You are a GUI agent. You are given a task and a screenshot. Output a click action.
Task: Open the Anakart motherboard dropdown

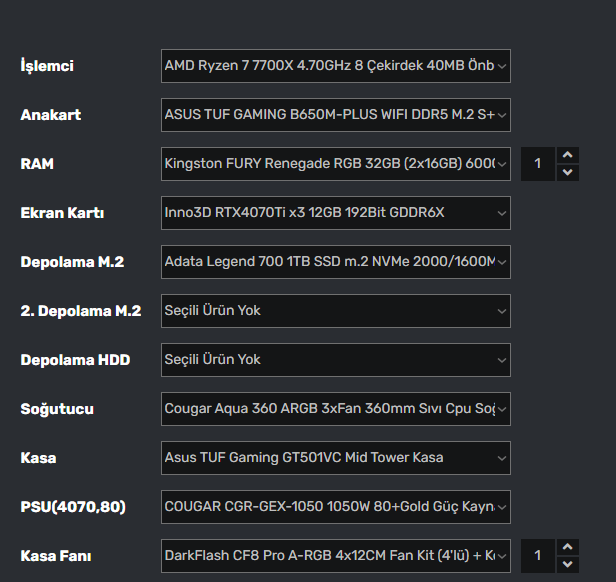(x=335, y=115)
